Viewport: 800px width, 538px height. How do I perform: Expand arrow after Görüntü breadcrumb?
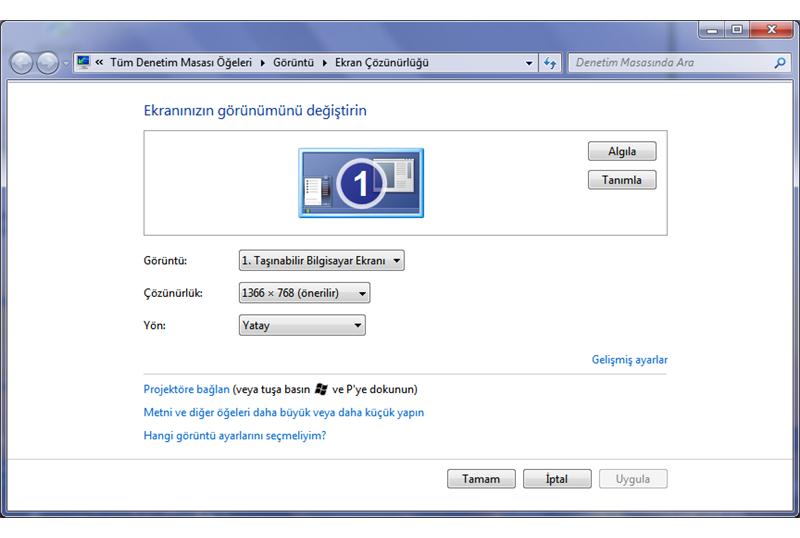coord(324,63)
